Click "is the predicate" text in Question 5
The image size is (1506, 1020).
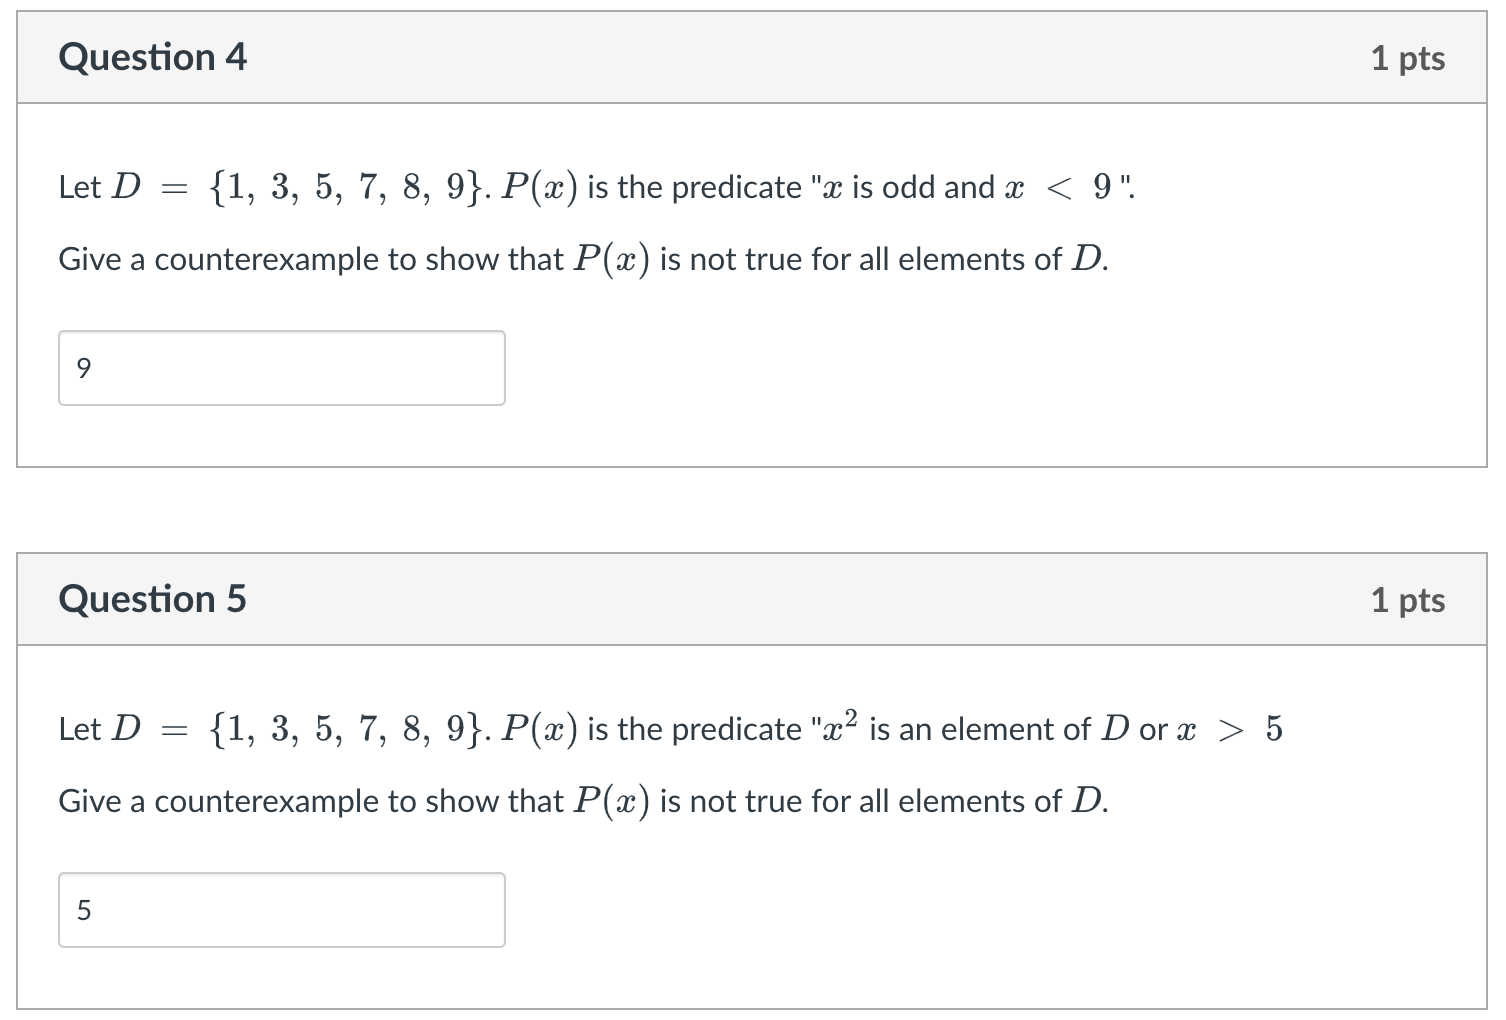point(694,729)
